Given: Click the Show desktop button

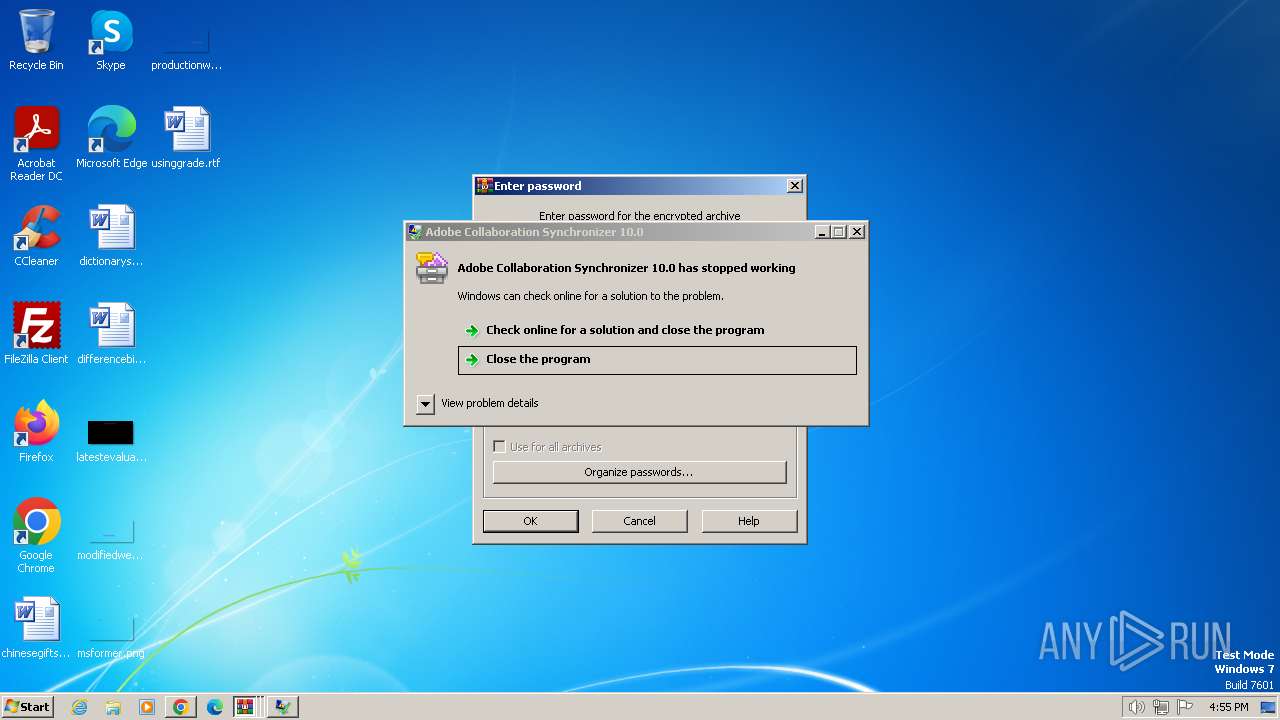Looking at the screenshot, I should [1269, 707].
